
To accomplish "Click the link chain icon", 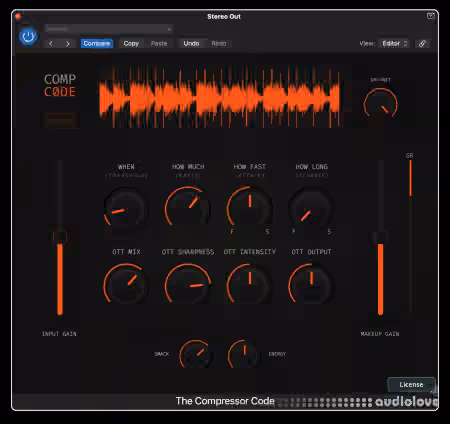I will click(422, 44).
